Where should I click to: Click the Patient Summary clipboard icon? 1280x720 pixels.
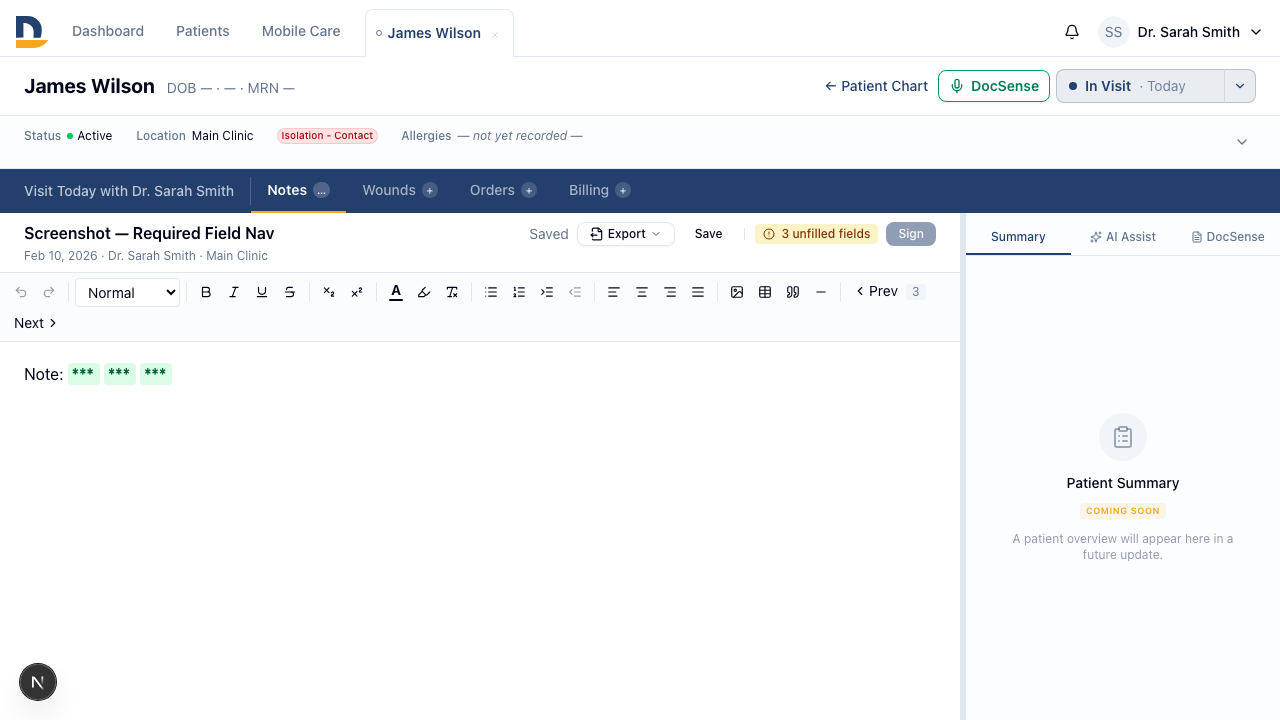coord(1123,437)
